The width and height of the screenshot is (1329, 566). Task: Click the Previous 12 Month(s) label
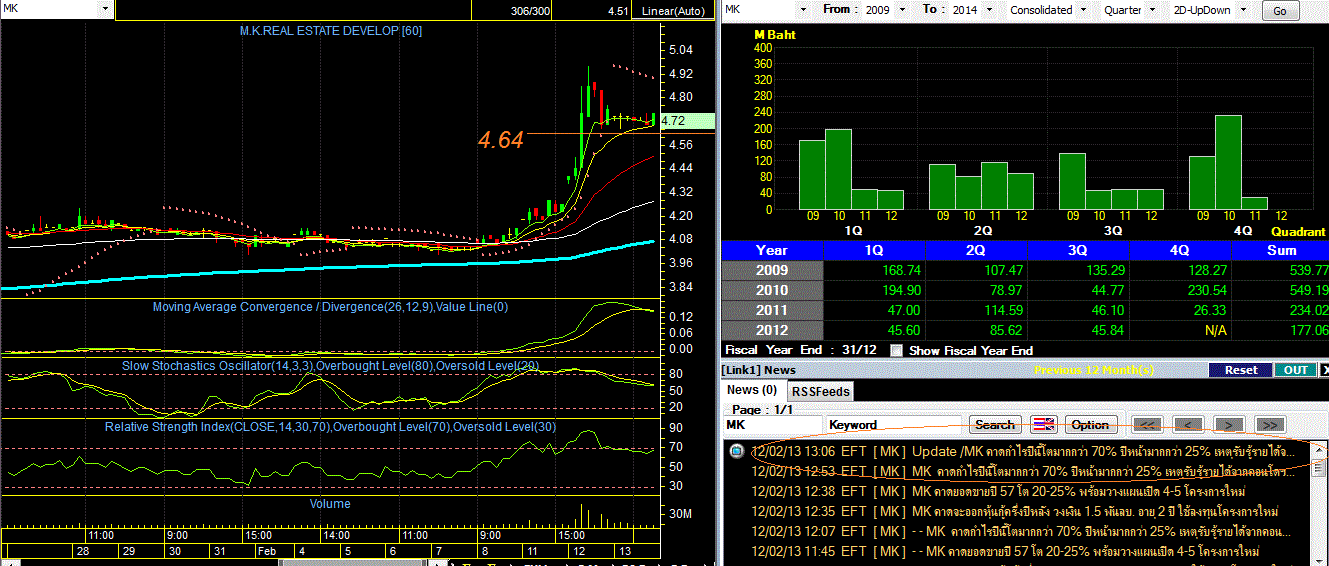[x=1095, y=370]
